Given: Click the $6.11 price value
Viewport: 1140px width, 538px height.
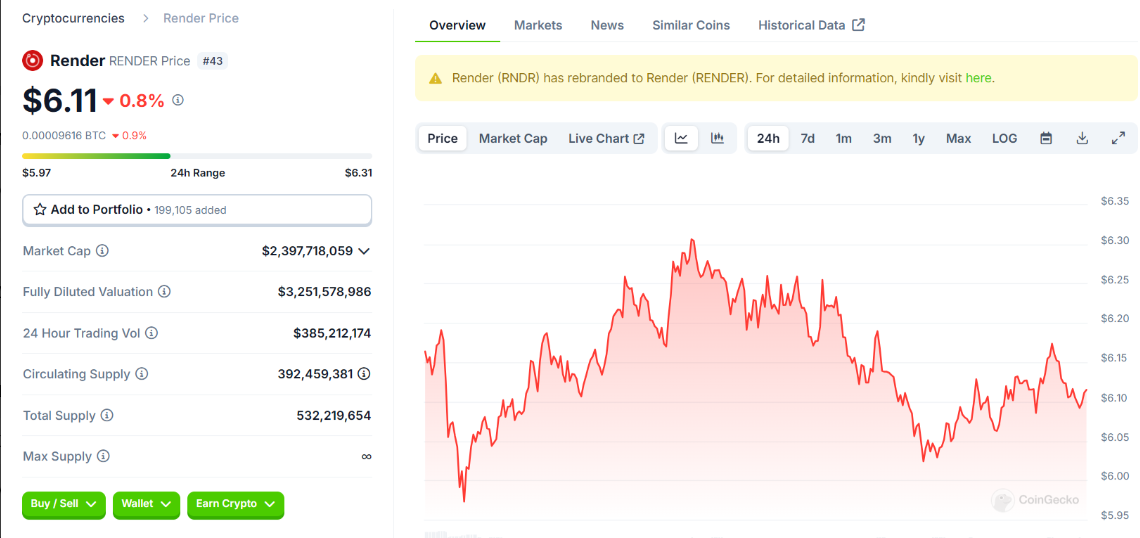Looking at the screenshot, I should 60,100.
